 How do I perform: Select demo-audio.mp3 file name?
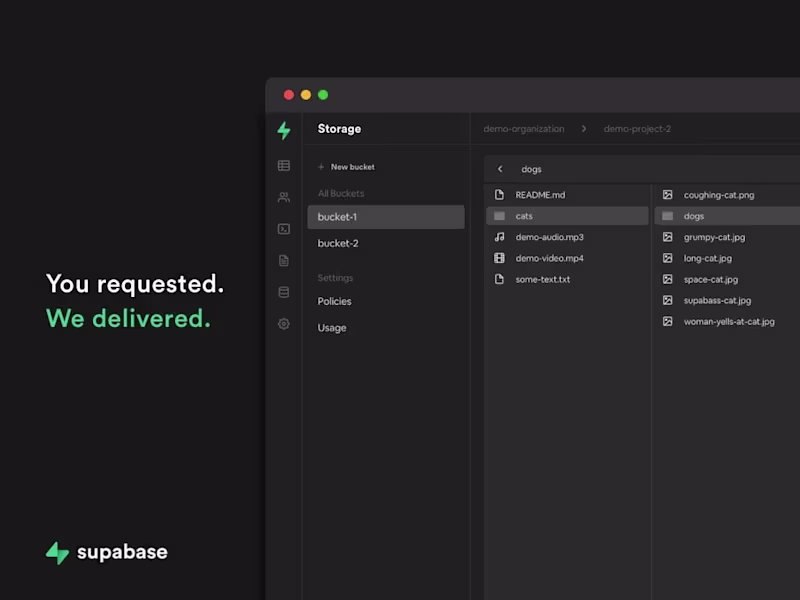549,237
